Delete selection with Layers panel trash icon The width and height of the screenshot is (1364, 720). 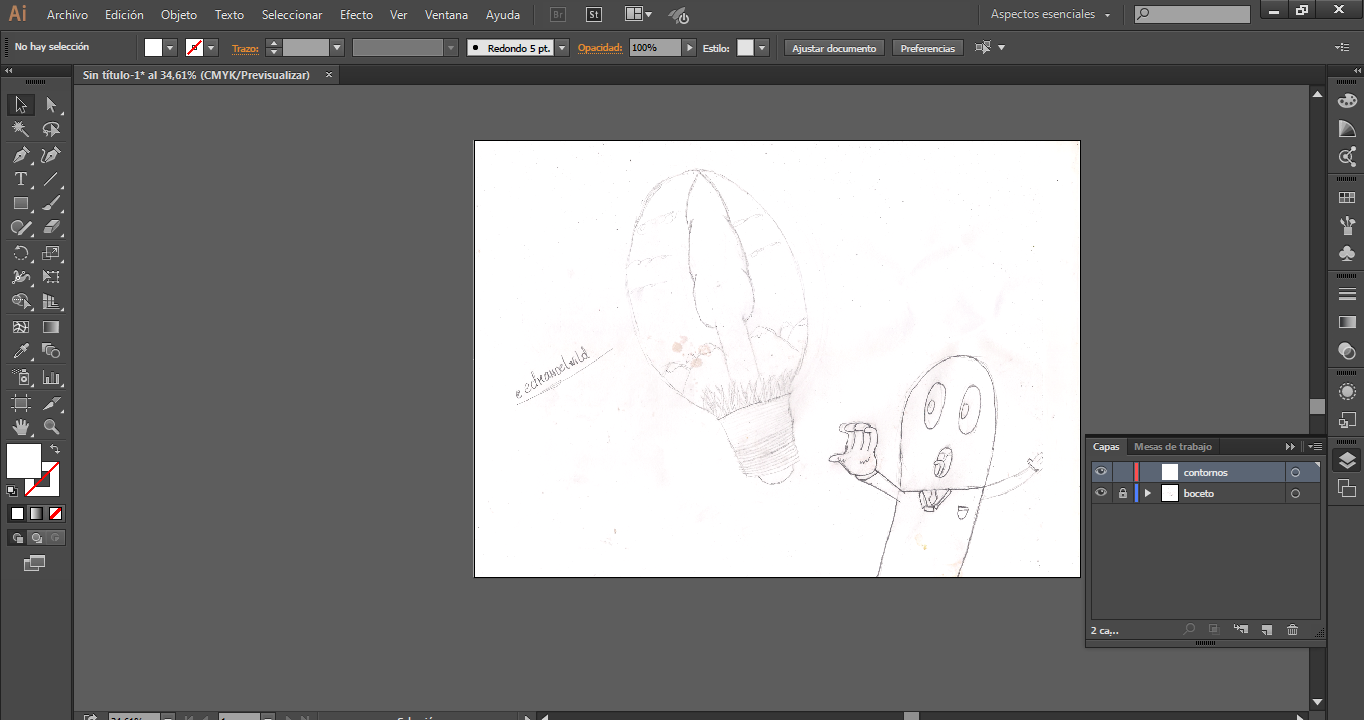pos(1292,630)
